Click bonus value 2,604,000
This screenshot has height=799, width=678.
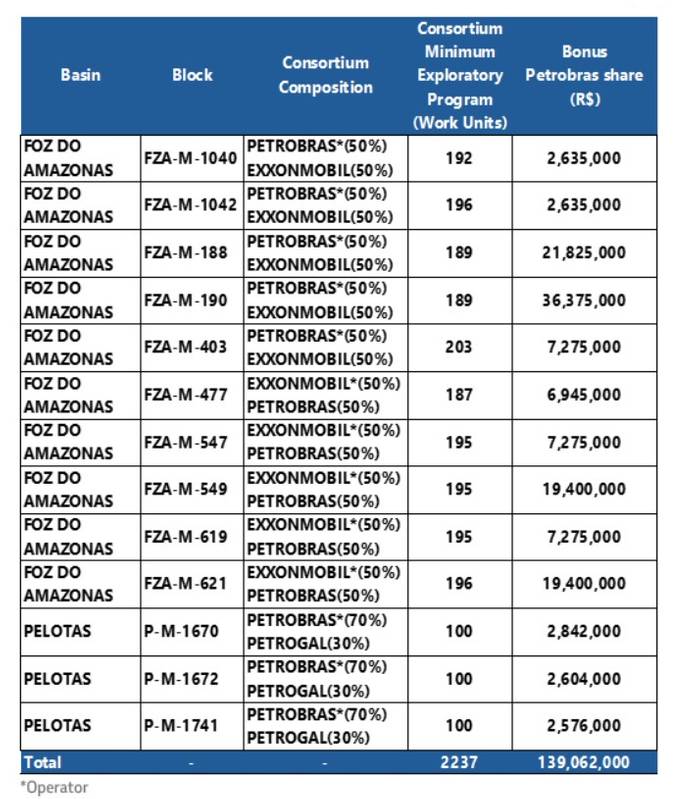pos(584,679)
